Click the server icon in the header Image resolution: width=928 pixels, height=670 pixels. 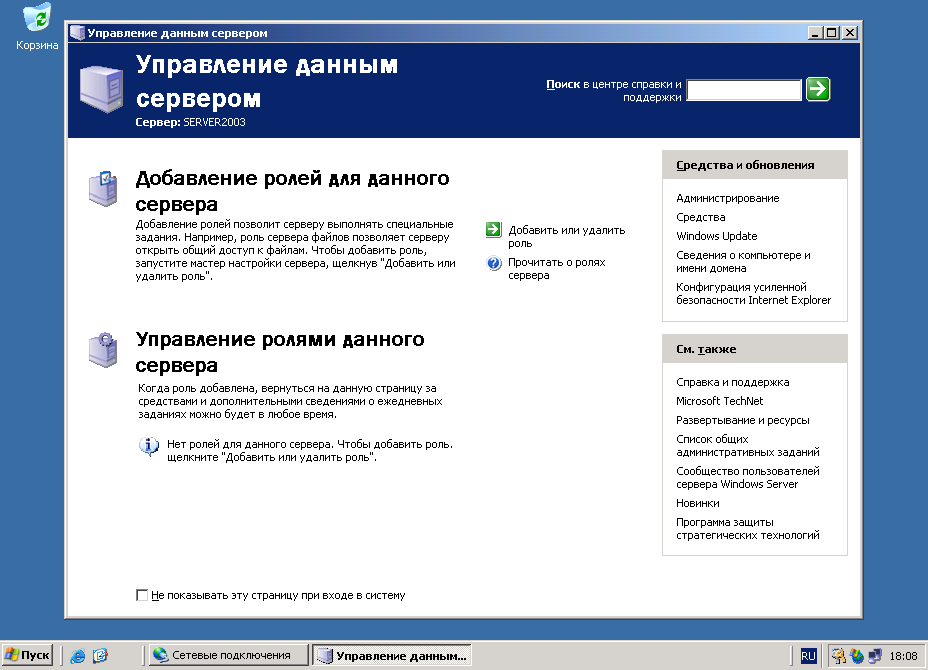coord(102,89)
